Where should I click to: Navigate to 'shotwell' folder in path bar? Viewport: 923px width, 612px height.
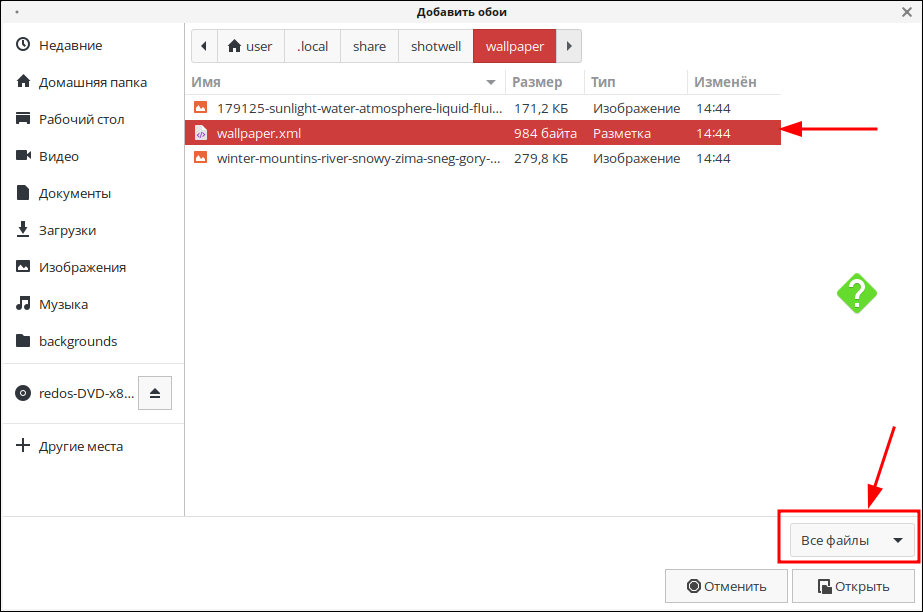pyautogui.click(x=436, y=46)
